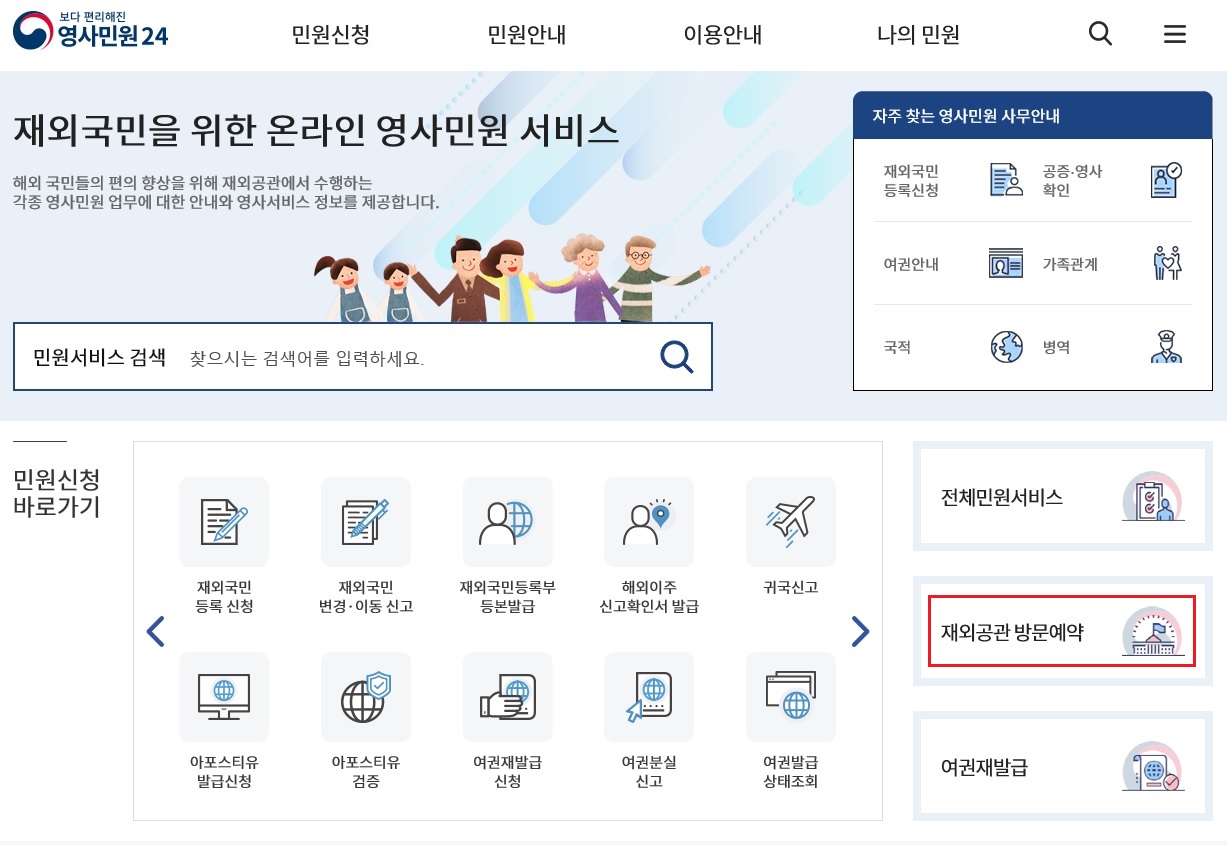Click the 해외이주 신고확인서 발급 label
Screen dimensions: 1227x845
(649, 597)
